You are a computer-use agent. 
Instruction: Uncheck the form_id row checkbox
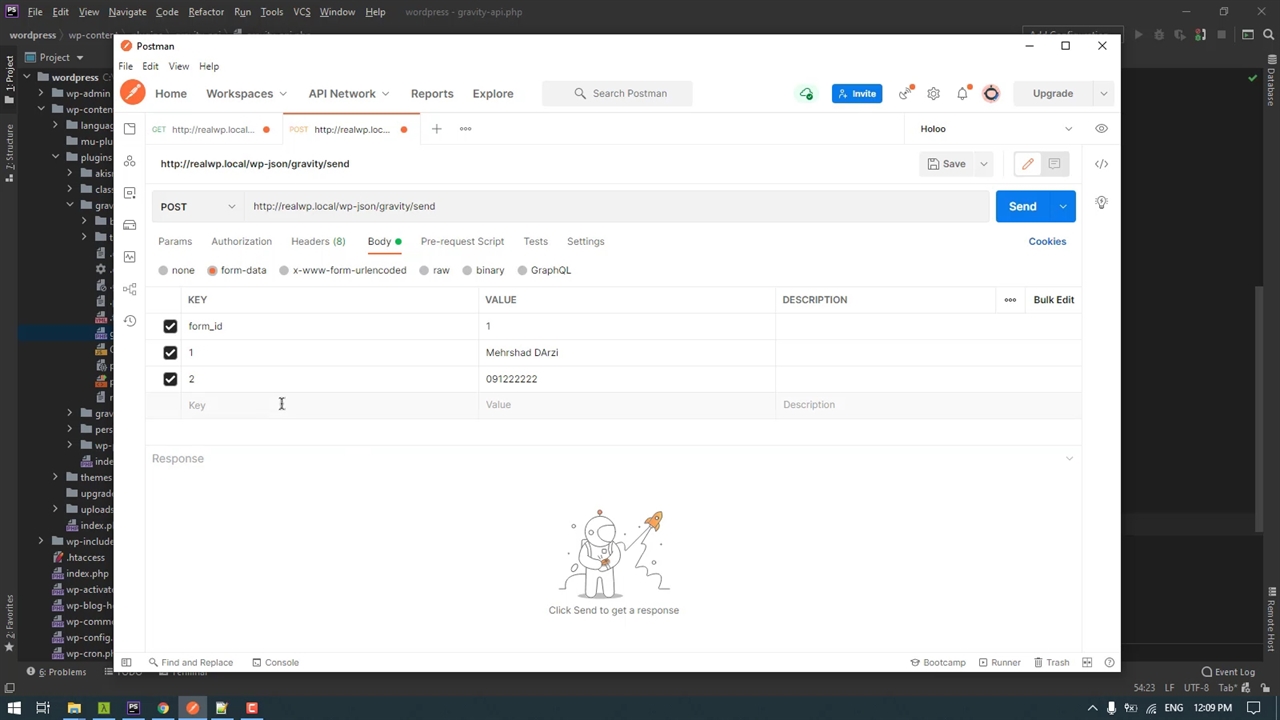170,326
